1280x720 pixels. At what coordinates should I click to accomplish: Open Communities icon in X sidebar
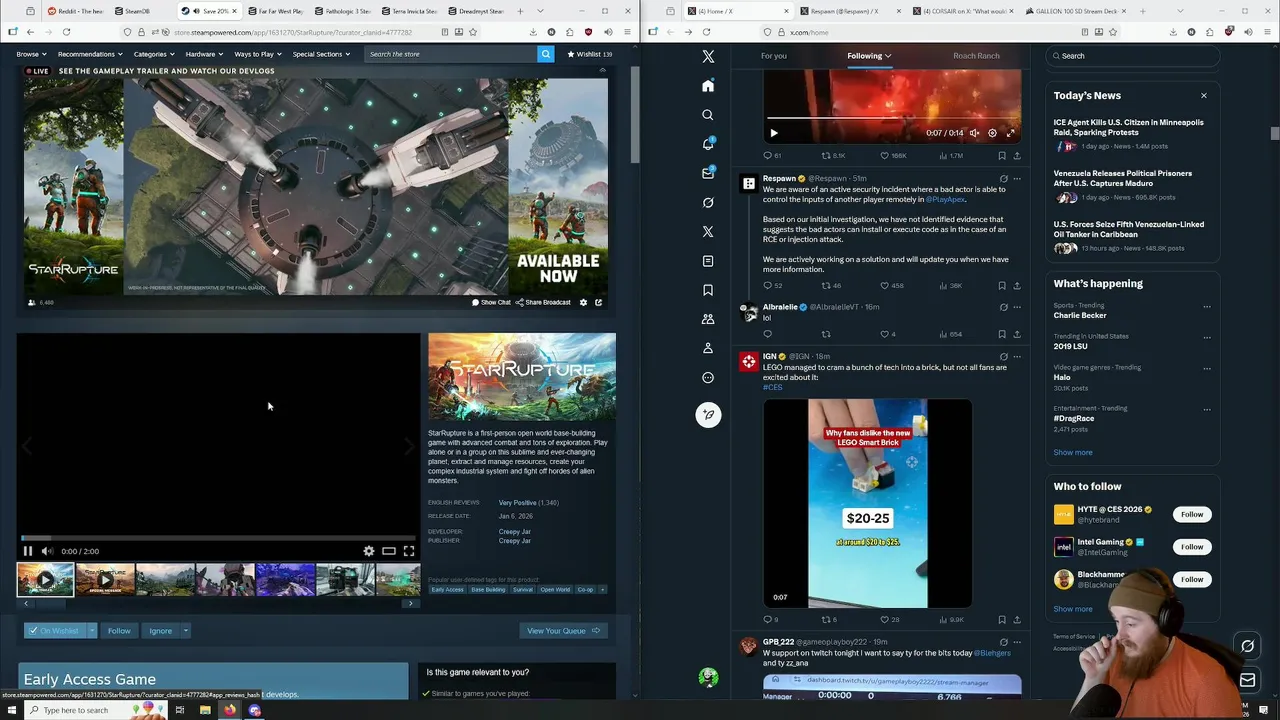click(708, 319)
